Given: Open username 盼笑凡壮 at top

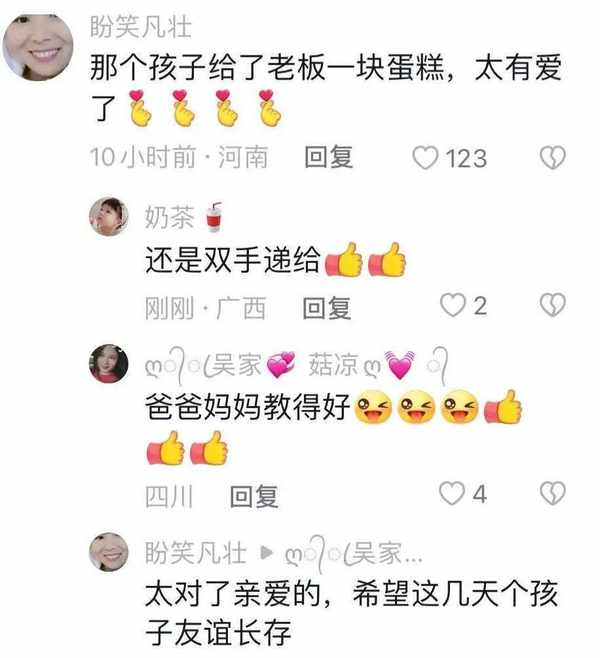Looking at the screenshot, I should pos(141,27).
